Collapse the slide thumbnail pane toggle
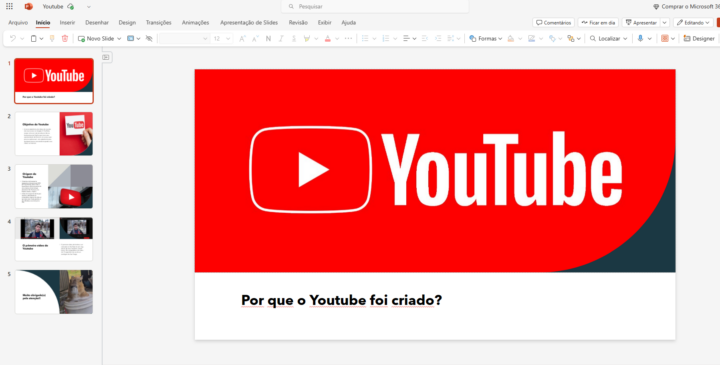The image size is (720, 365). (x=106, y=57)
